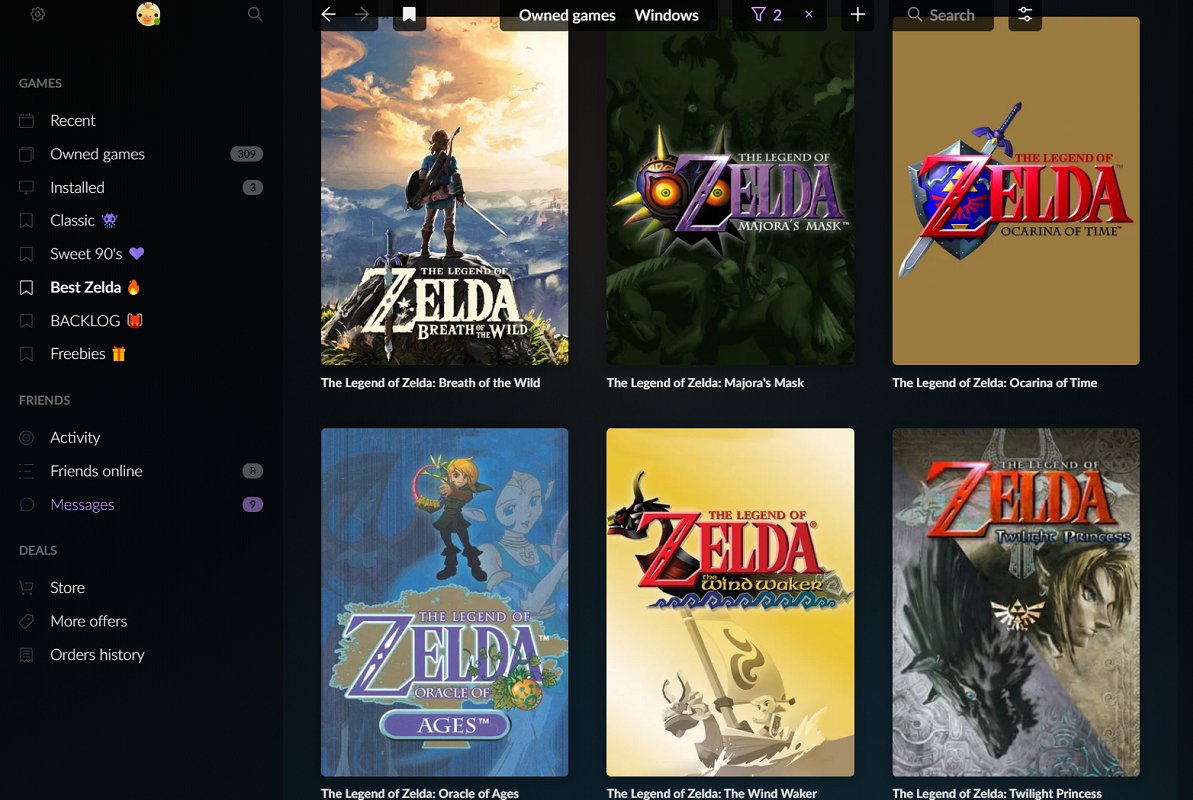Click the Recent calendar icon
This screenshot has width=1193, height=800.
(27, 120)
